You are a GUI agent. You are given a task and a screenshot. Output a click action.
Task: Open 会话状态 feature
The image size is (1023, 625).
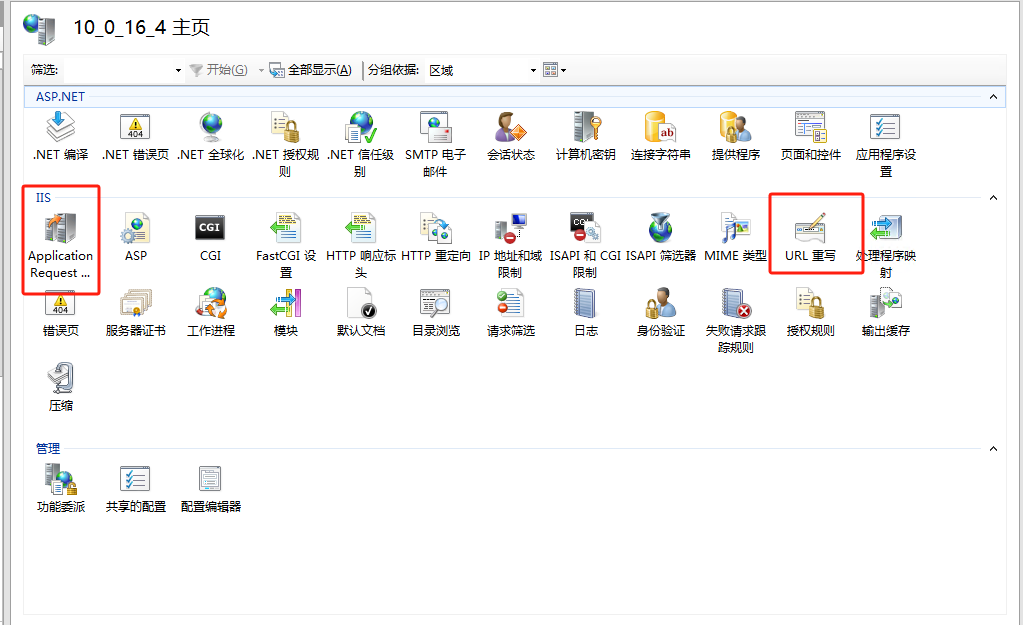click(511, 136)
